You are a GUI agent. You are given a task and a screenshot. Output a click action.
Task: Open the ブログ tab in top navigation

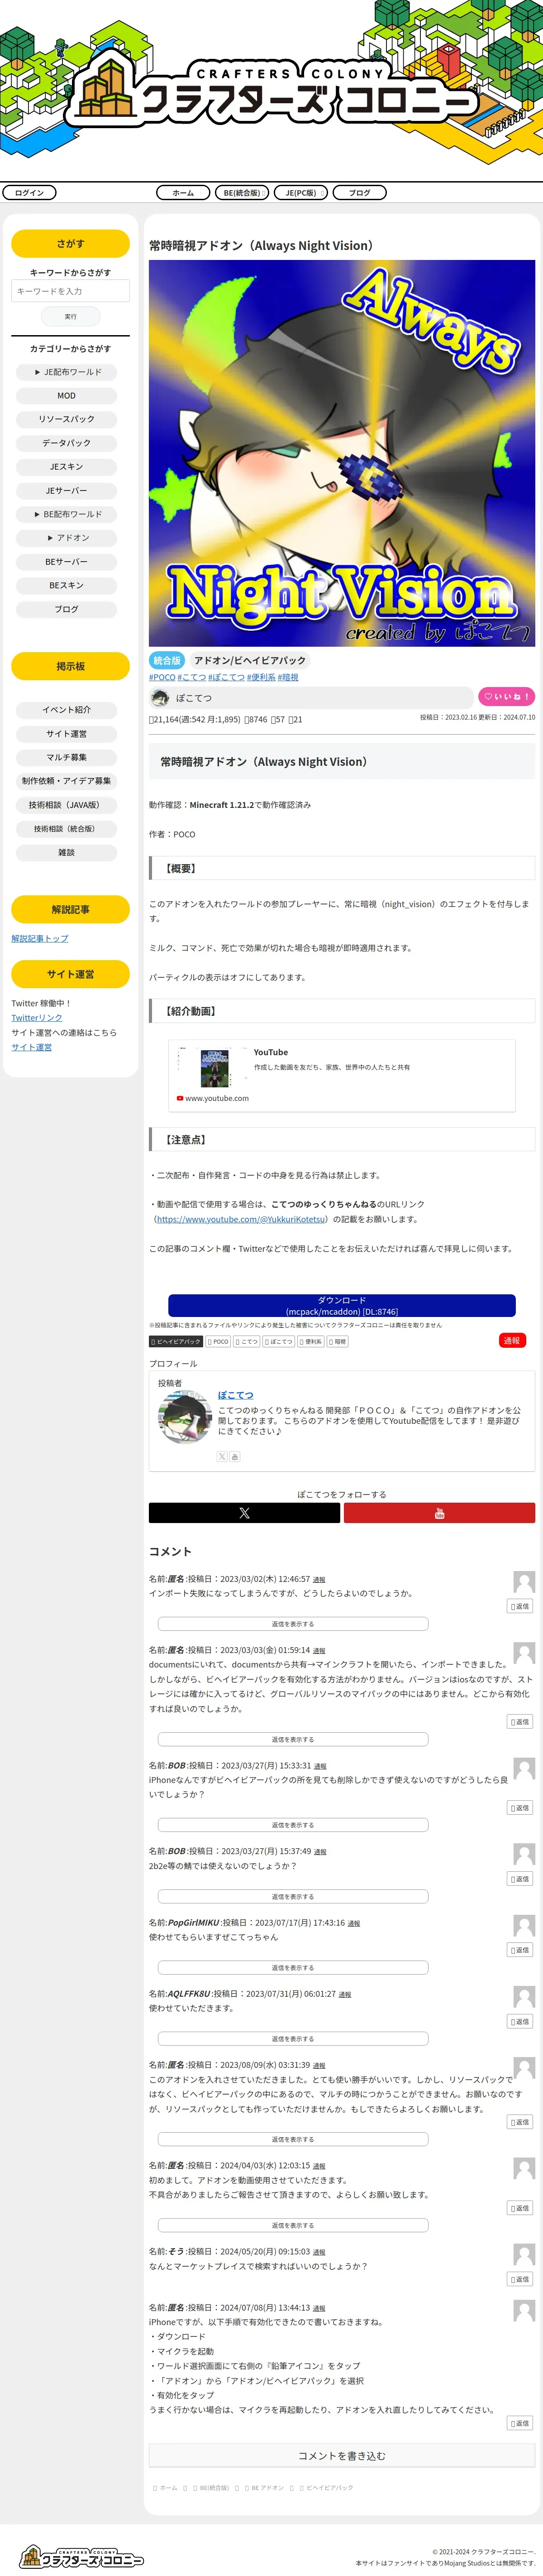(x=360, y=193)
